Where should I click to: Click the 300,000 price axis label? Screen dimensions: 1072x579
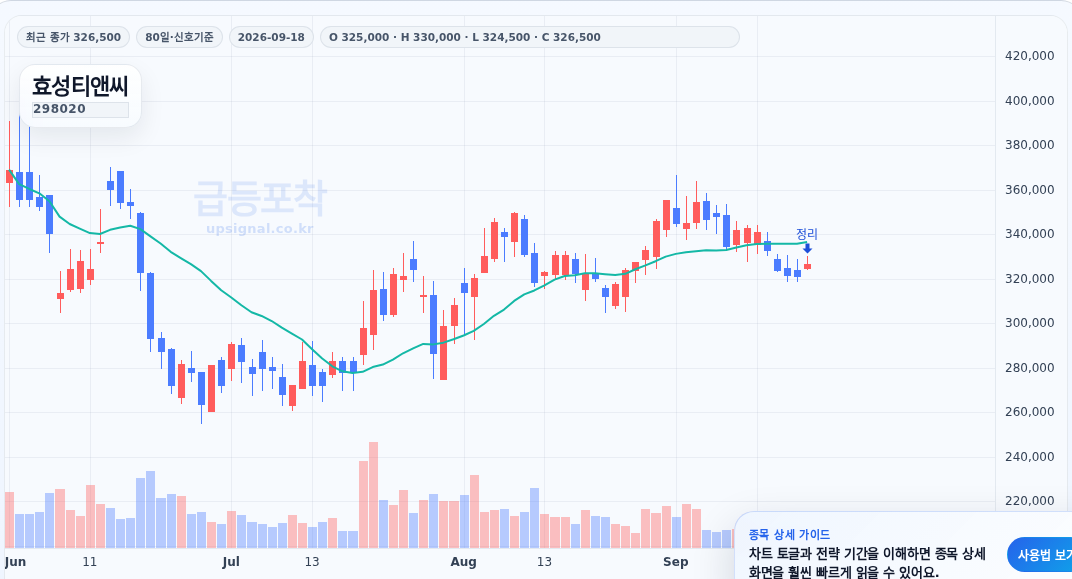1029,323
